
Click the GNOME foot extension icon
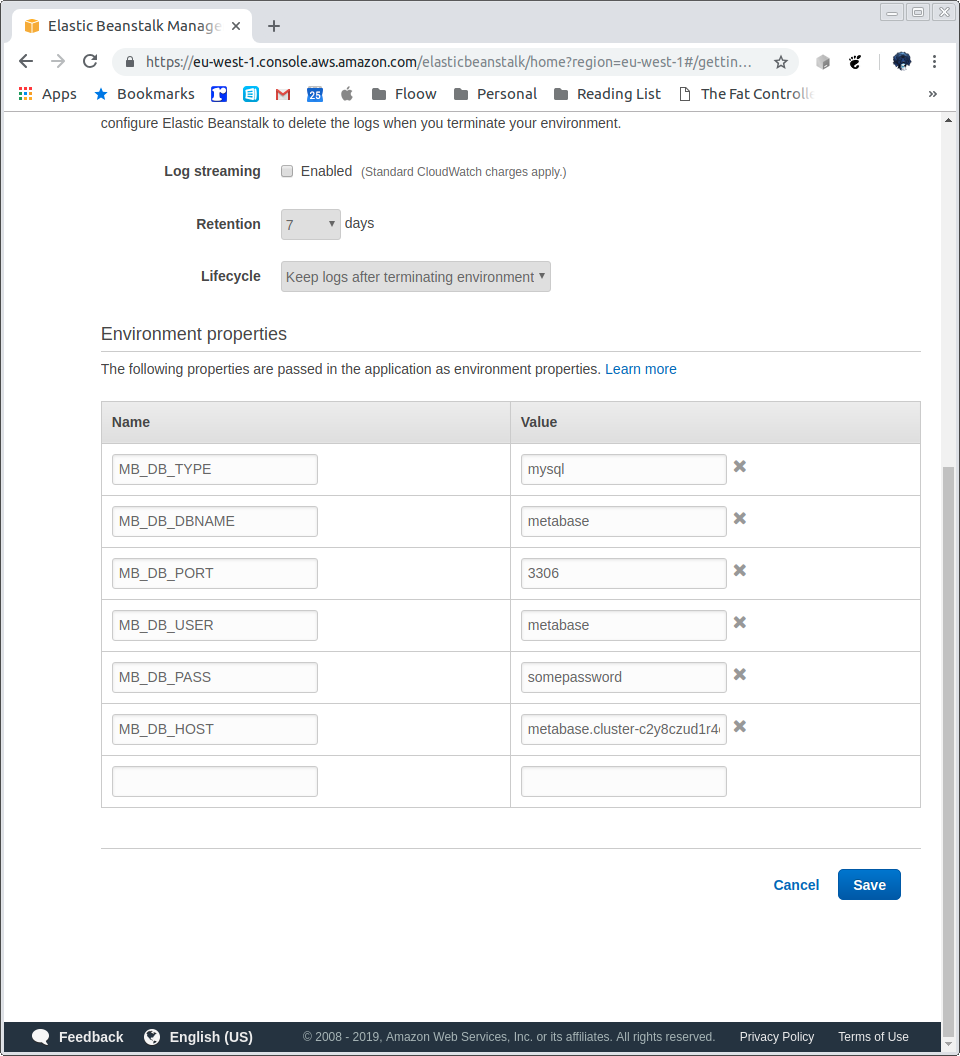pyautogui.click(x=855, y=62)
